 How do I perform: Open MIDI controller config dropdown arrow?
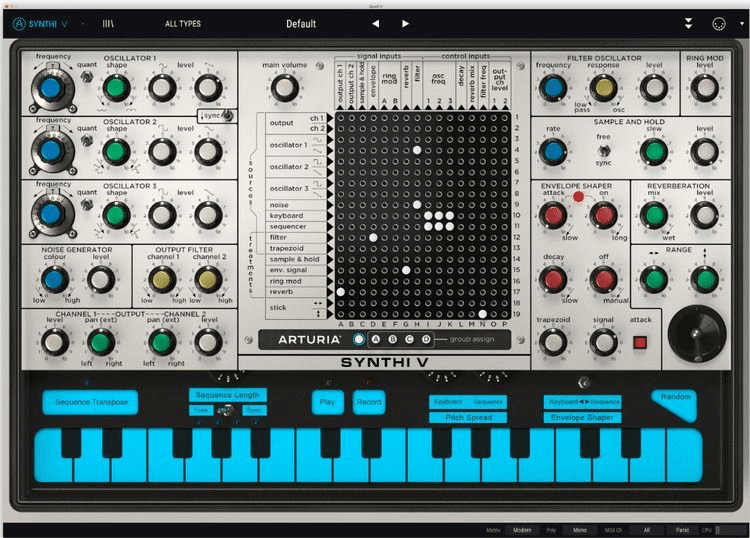[742, 23]
